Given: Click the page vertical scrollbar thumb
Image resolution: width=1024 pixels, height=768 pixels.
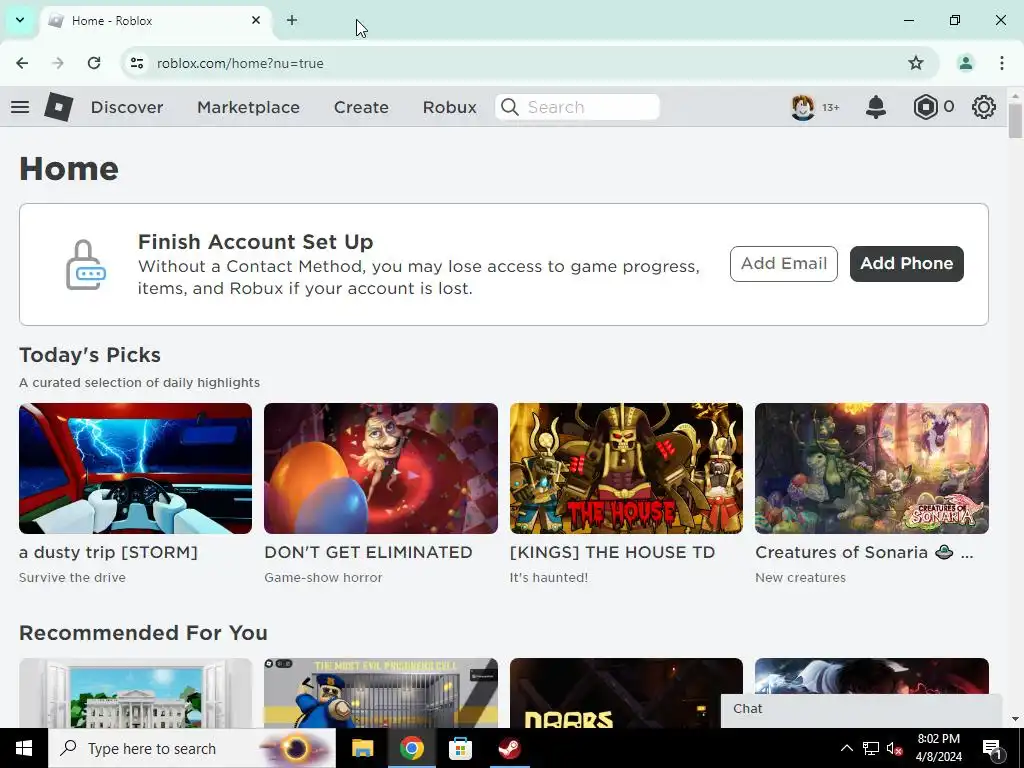Looking at the screenshot, I should click(x=1015, y=121).
